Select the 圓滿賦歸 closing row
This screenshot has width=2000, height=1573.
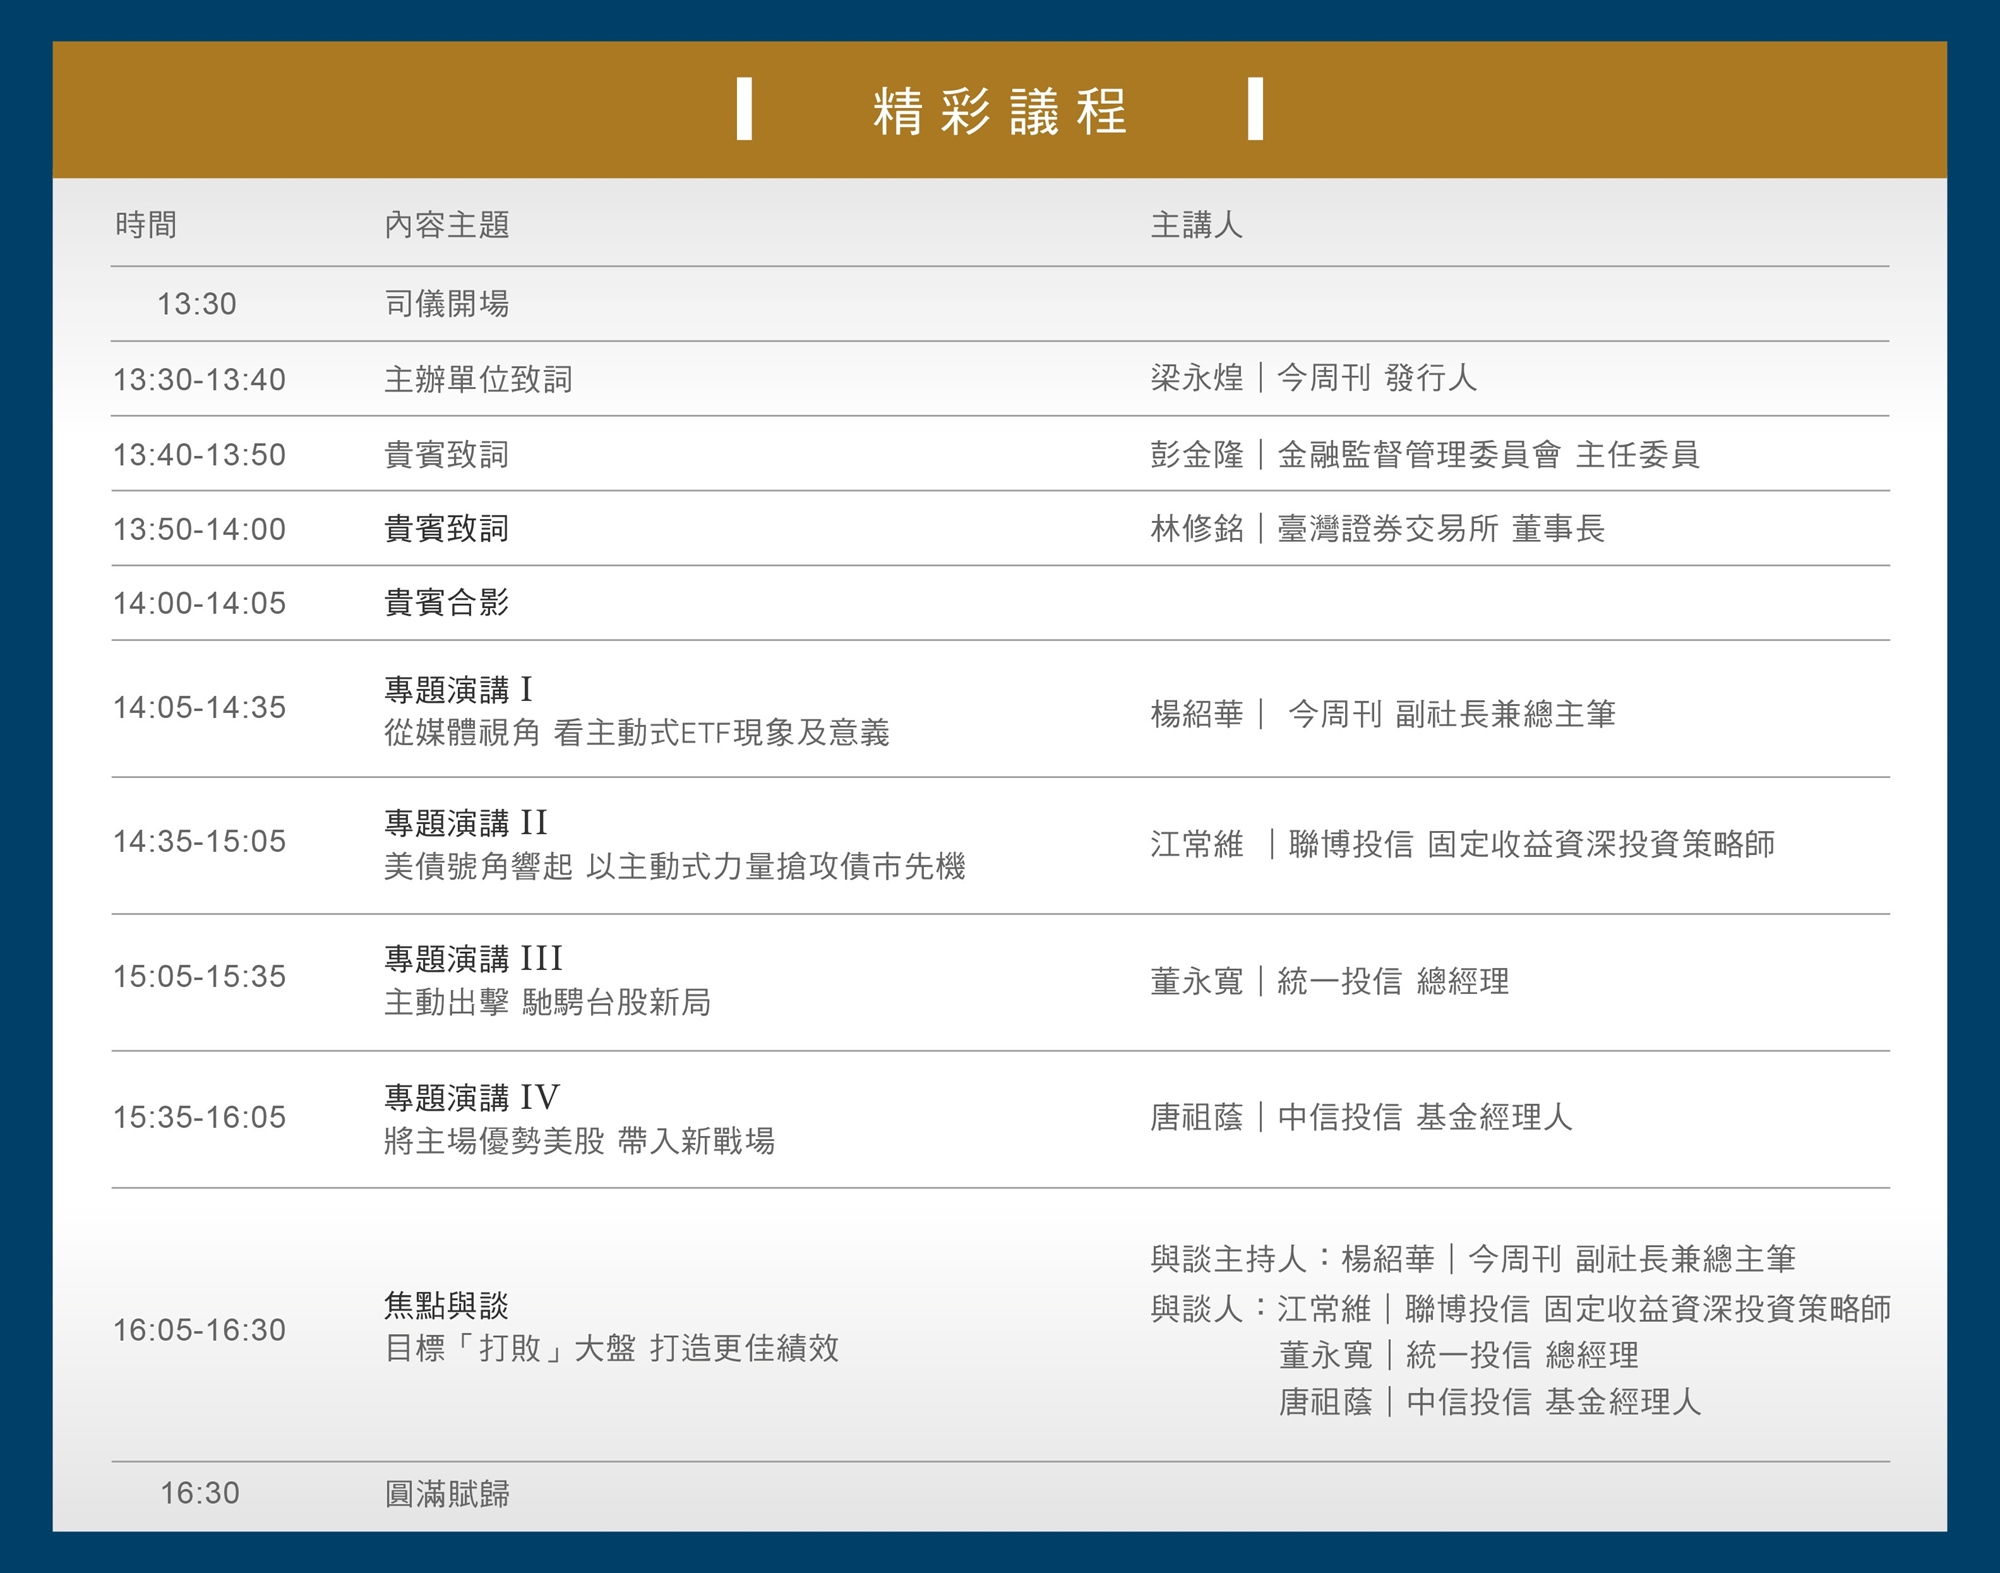447,1494
